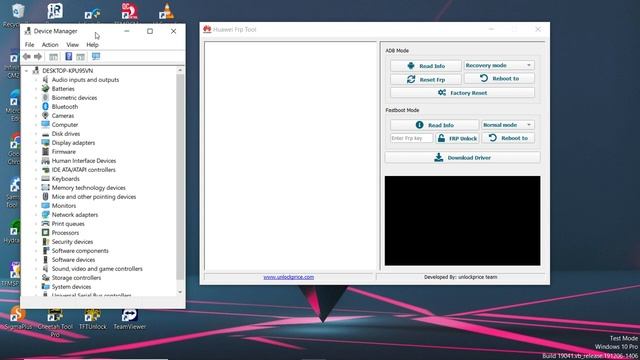Image resolution: width=640 pixels, height=360 pixels.
Task: Select Software components tree item
Action: (80, 251)
